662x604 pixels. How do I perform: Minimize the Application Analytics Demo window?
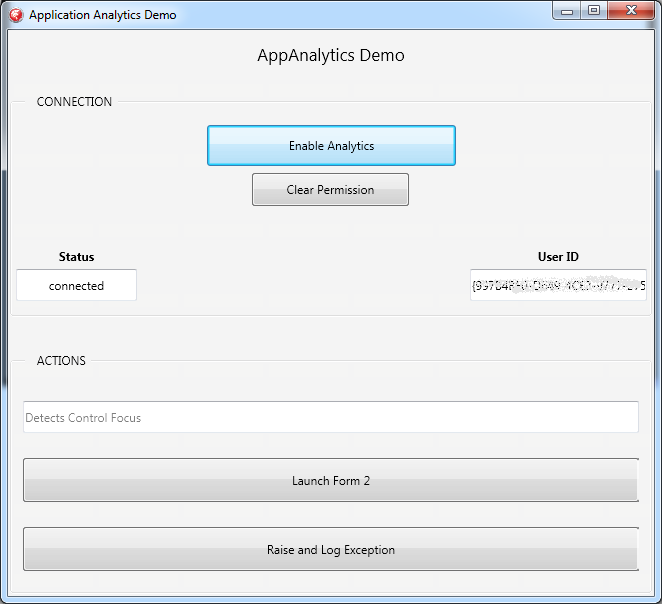[x=567, y=11]
